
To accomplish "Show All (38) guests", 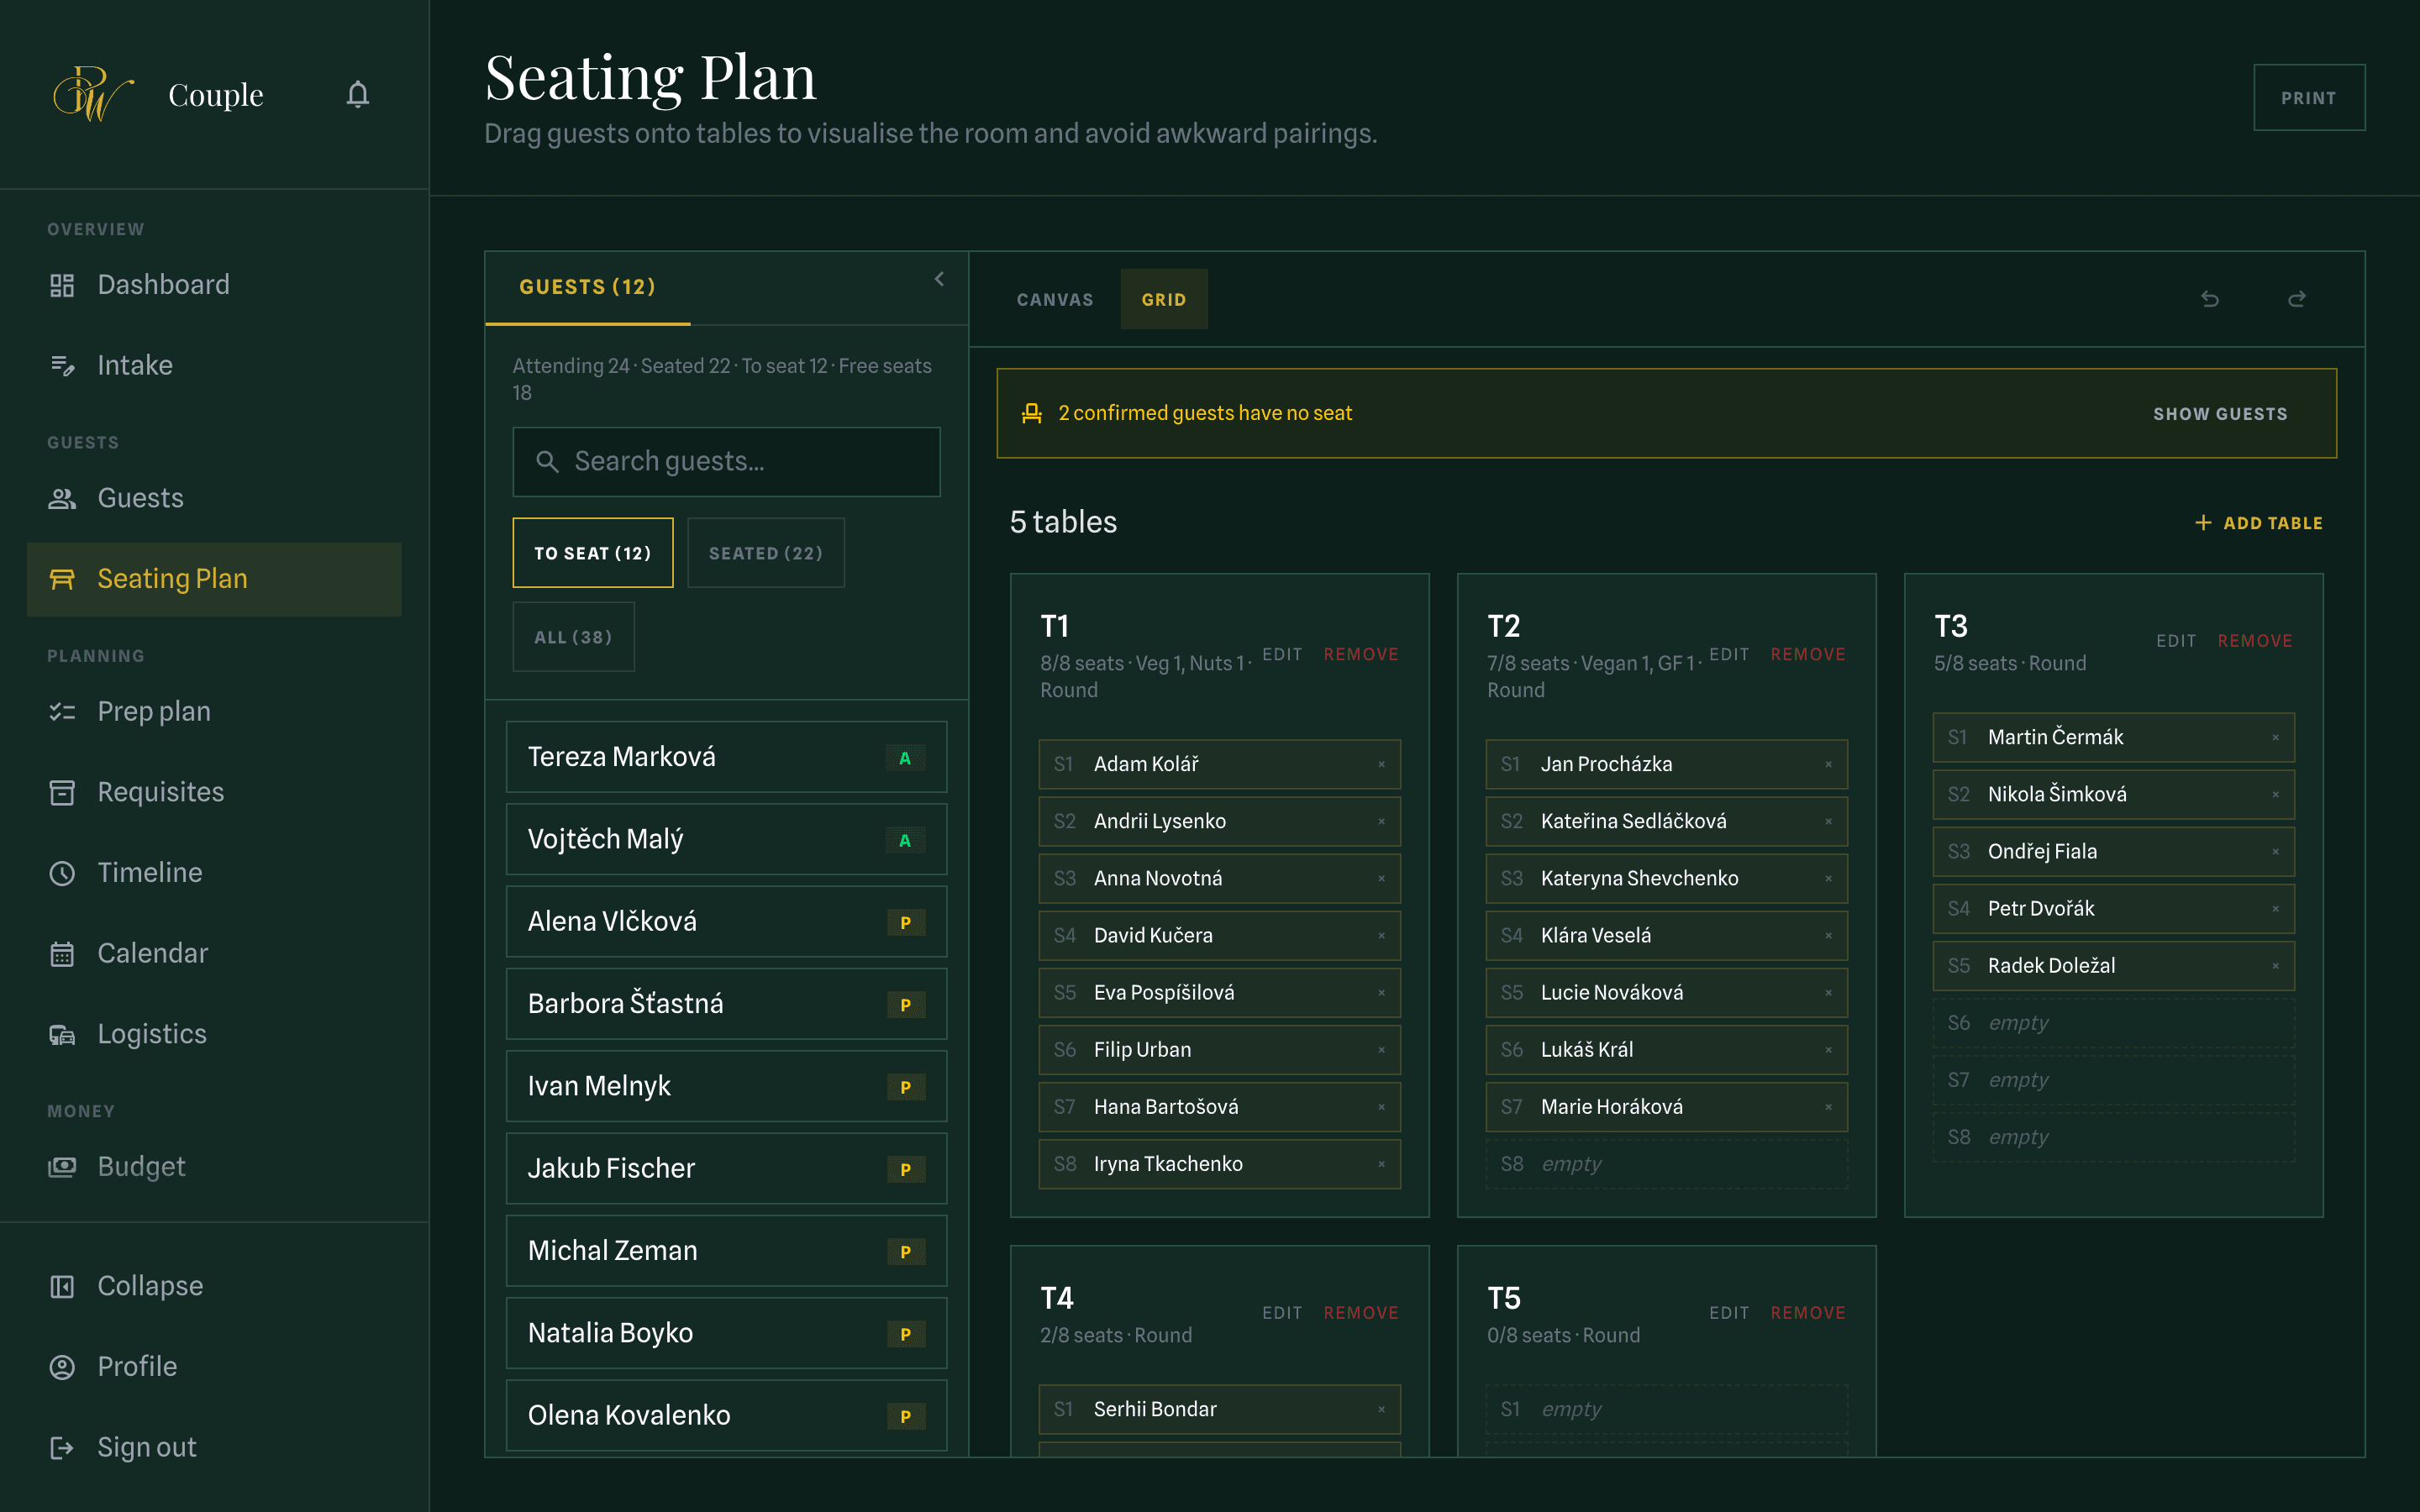I will coord(574,637).
